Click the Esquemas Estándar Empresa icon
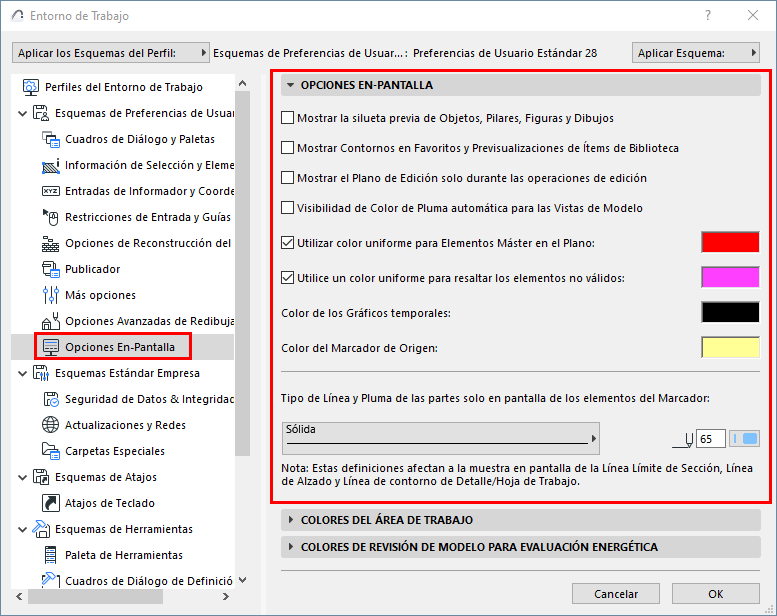 [41, 373]
